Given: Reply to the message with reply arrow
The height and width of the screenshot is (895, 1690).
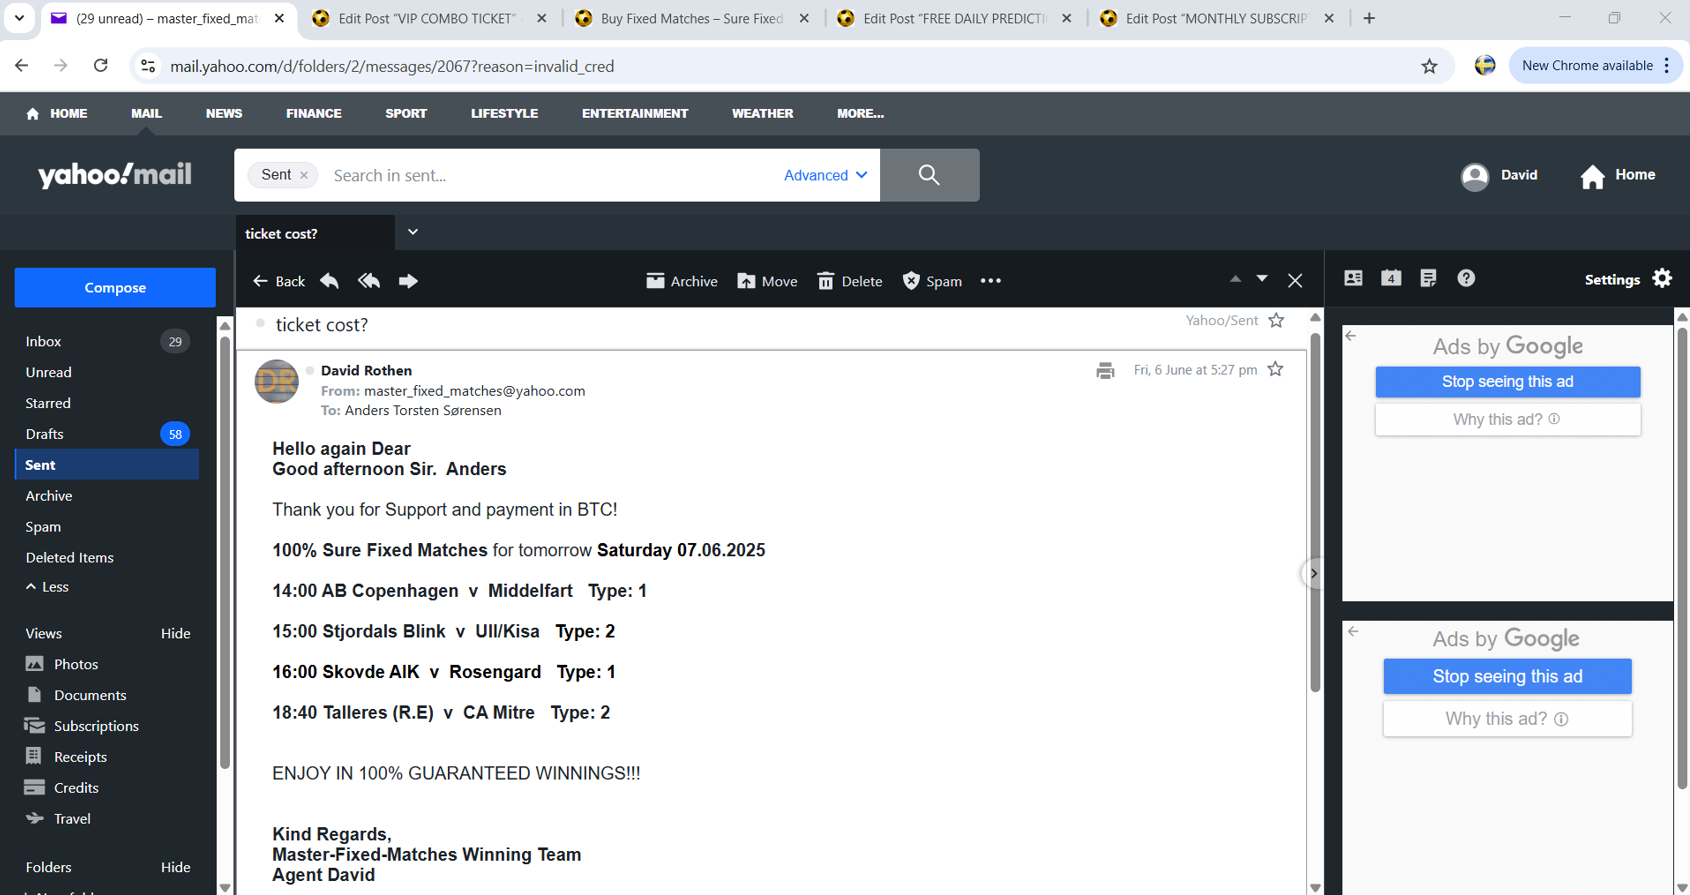Looking at the screenshot, I should (x=329, y=281).
